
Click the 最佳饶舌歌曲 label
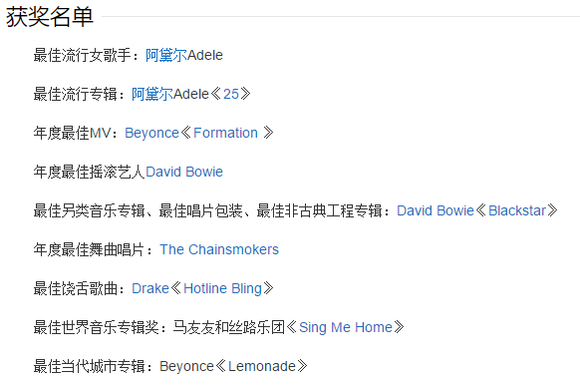(75, 288)
